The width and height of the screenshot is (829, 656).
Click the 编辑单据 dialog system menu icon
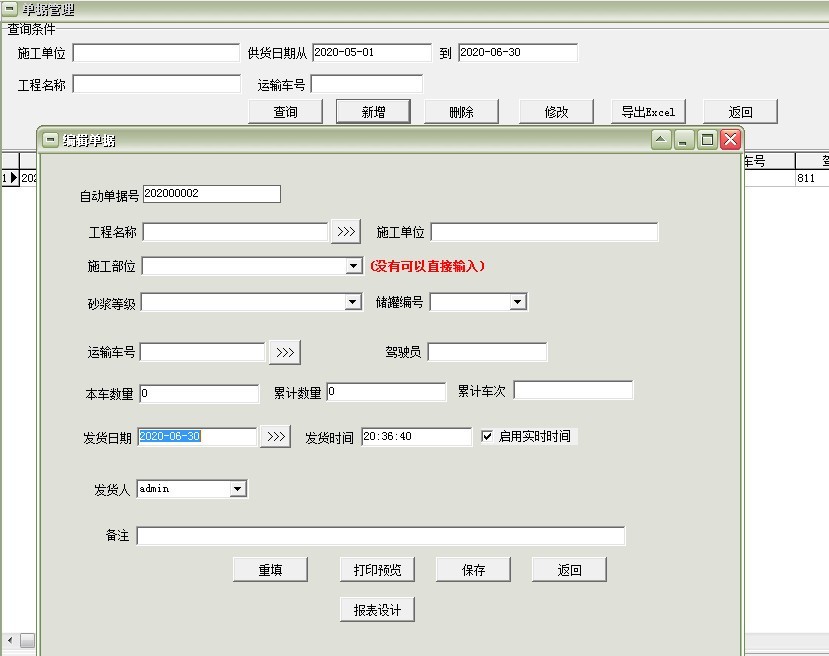(x=50, y=140)
